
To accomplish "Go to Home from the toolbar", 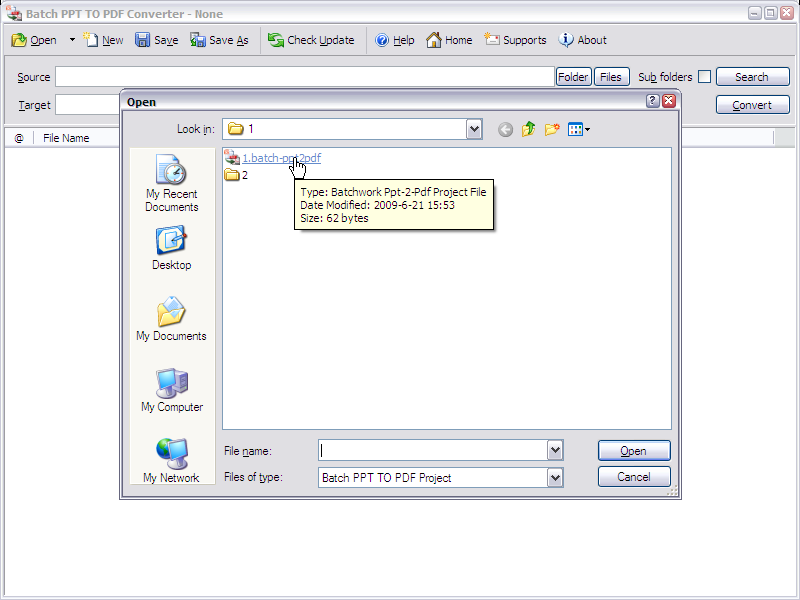I will coord(449,40).
